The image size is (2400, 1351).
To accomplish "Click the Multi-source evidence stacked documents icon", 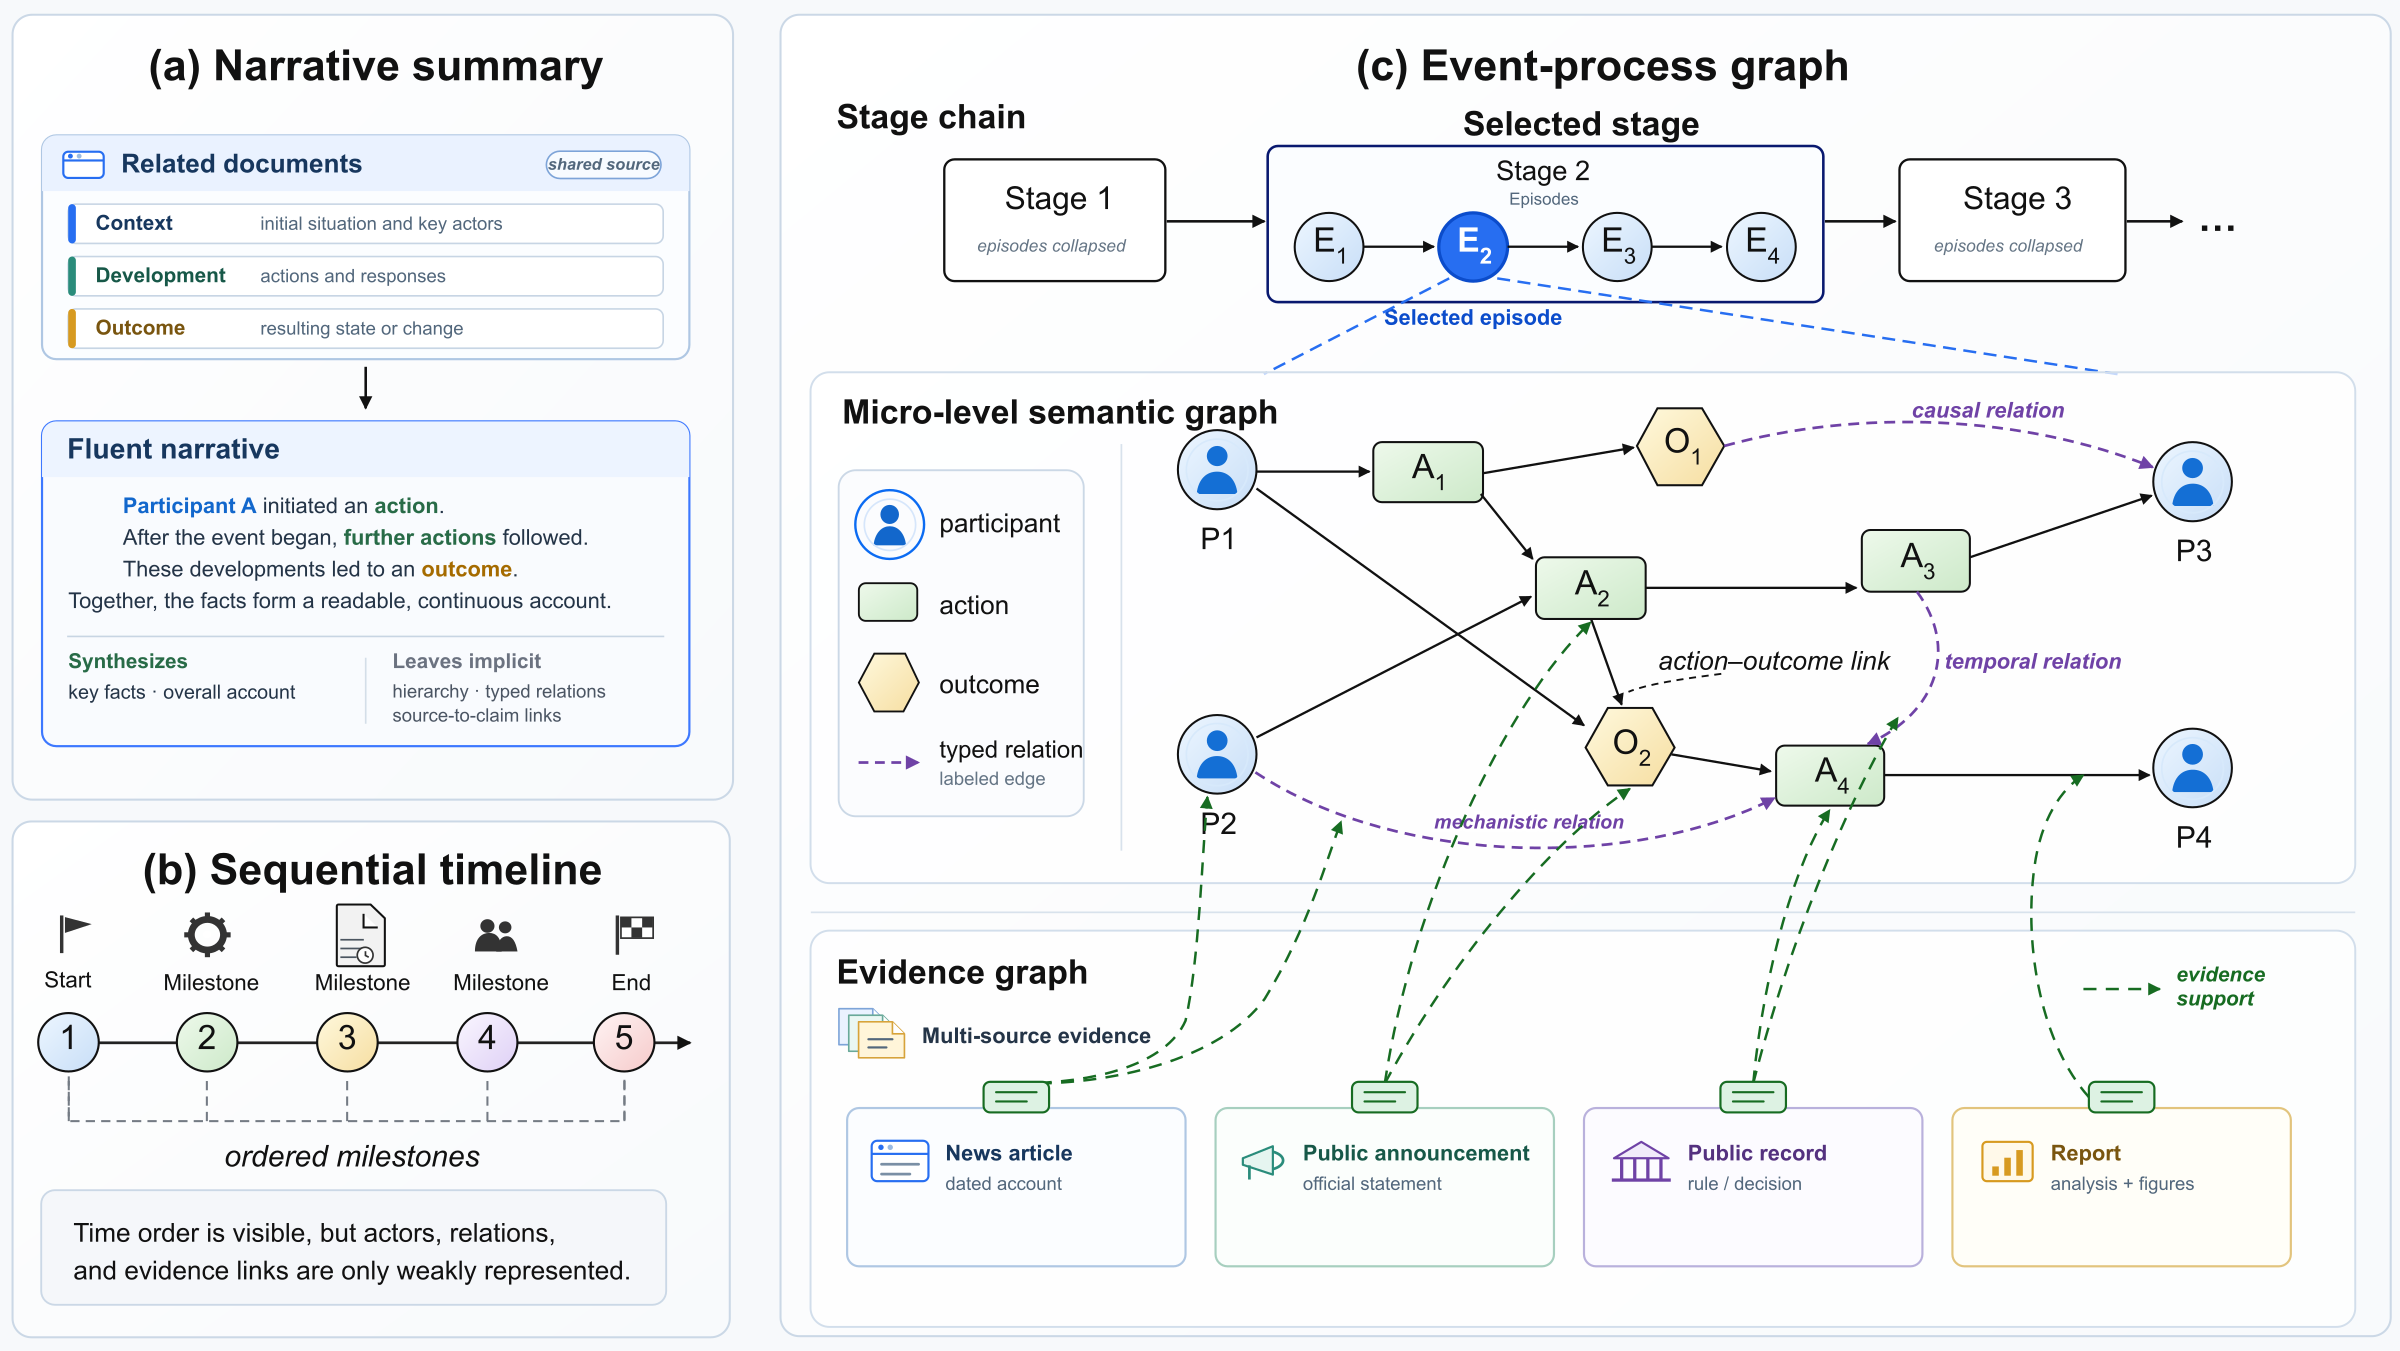I will coord(871,1033).
